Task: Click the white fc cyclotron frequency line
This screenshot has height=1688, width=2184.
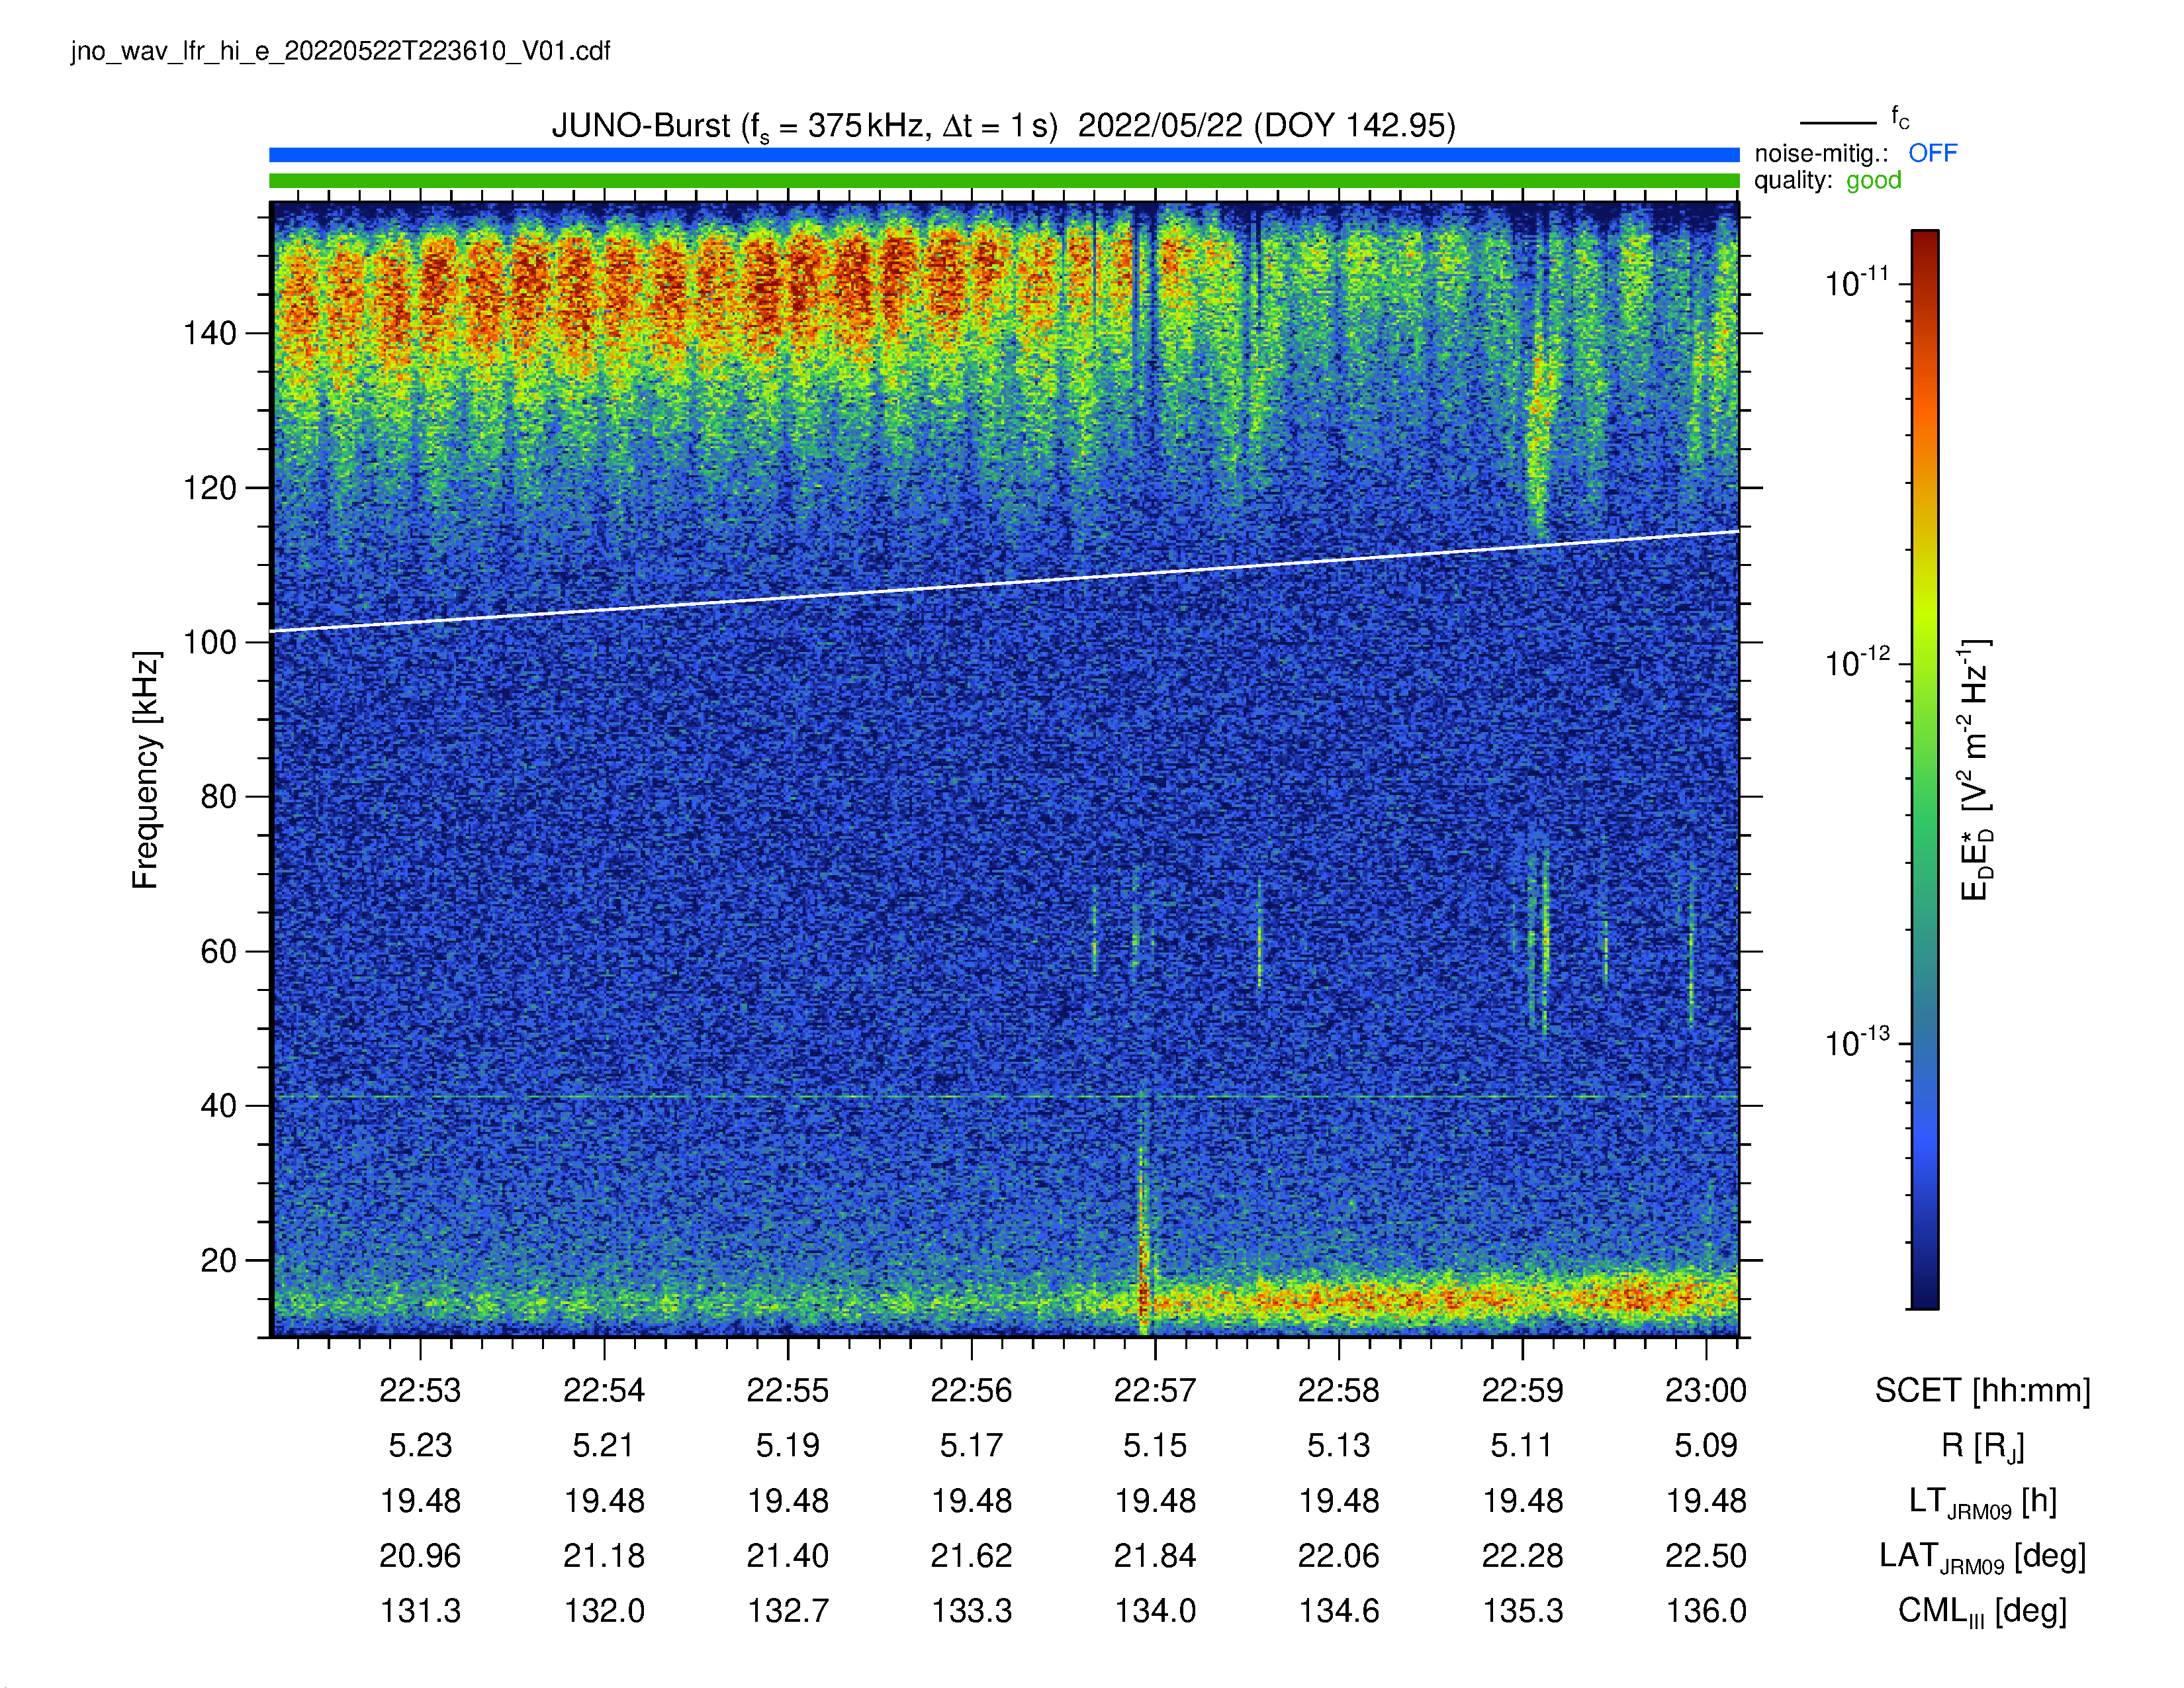Action: [x=1004, y=582]
